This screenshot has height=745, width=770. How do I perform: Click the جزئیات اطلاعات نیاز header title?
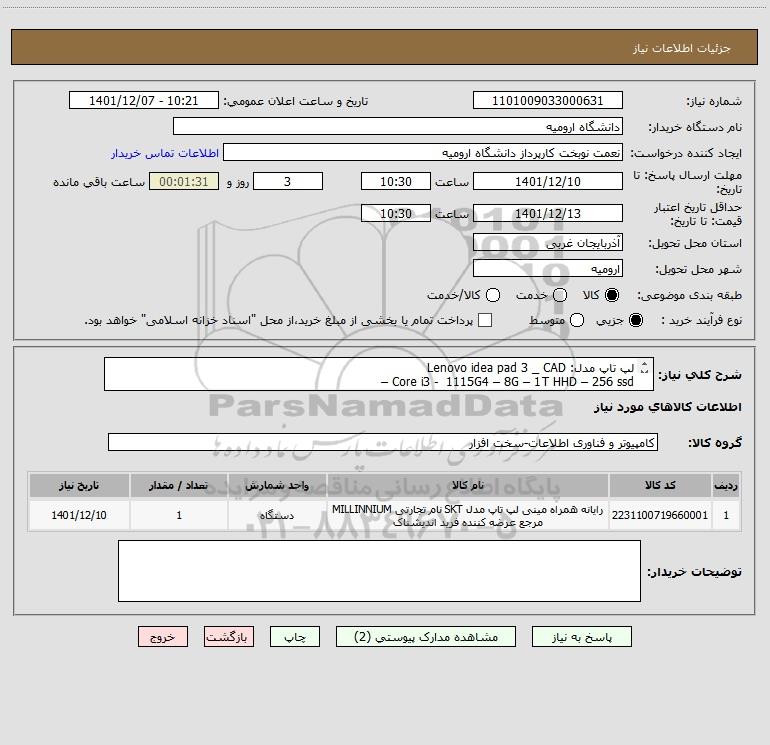click(682, 48)
